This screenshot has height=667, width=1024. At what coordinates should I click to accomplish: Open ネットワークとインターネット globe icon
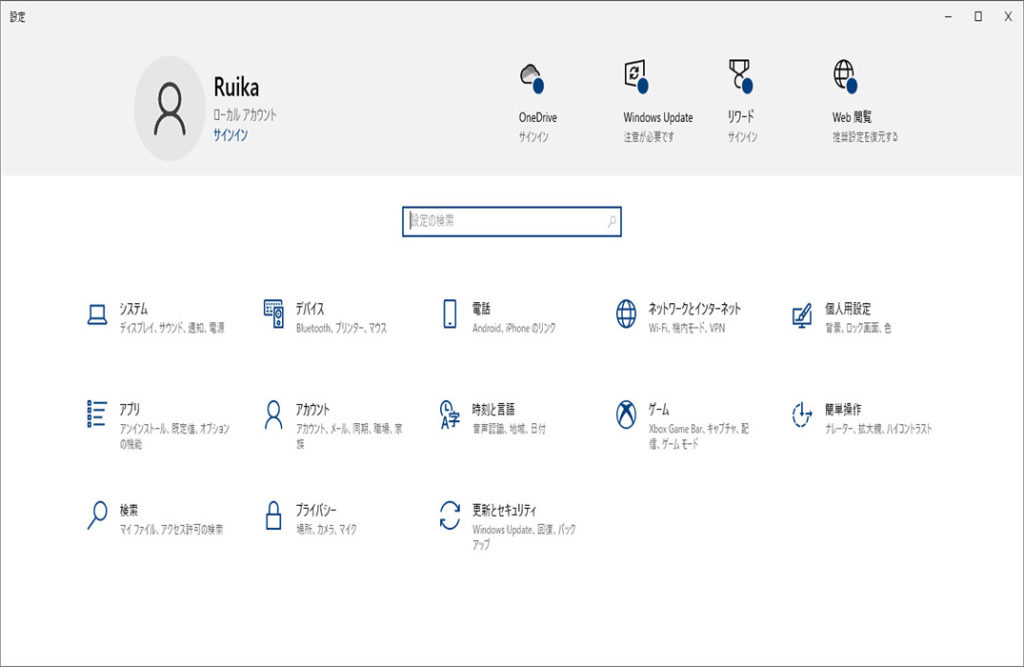[626, 315]
